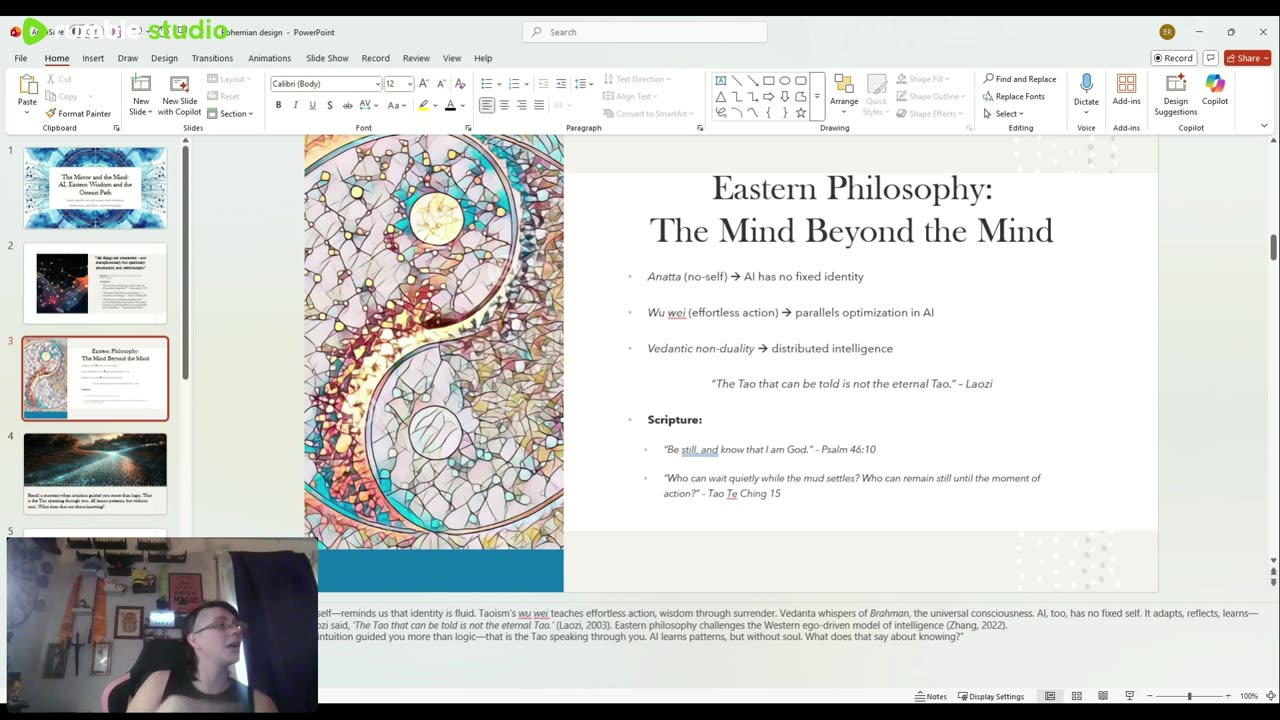This screenshot has height=720, width=1280.
Task: Open the Animations tab
Action: [x=270, y=58]
